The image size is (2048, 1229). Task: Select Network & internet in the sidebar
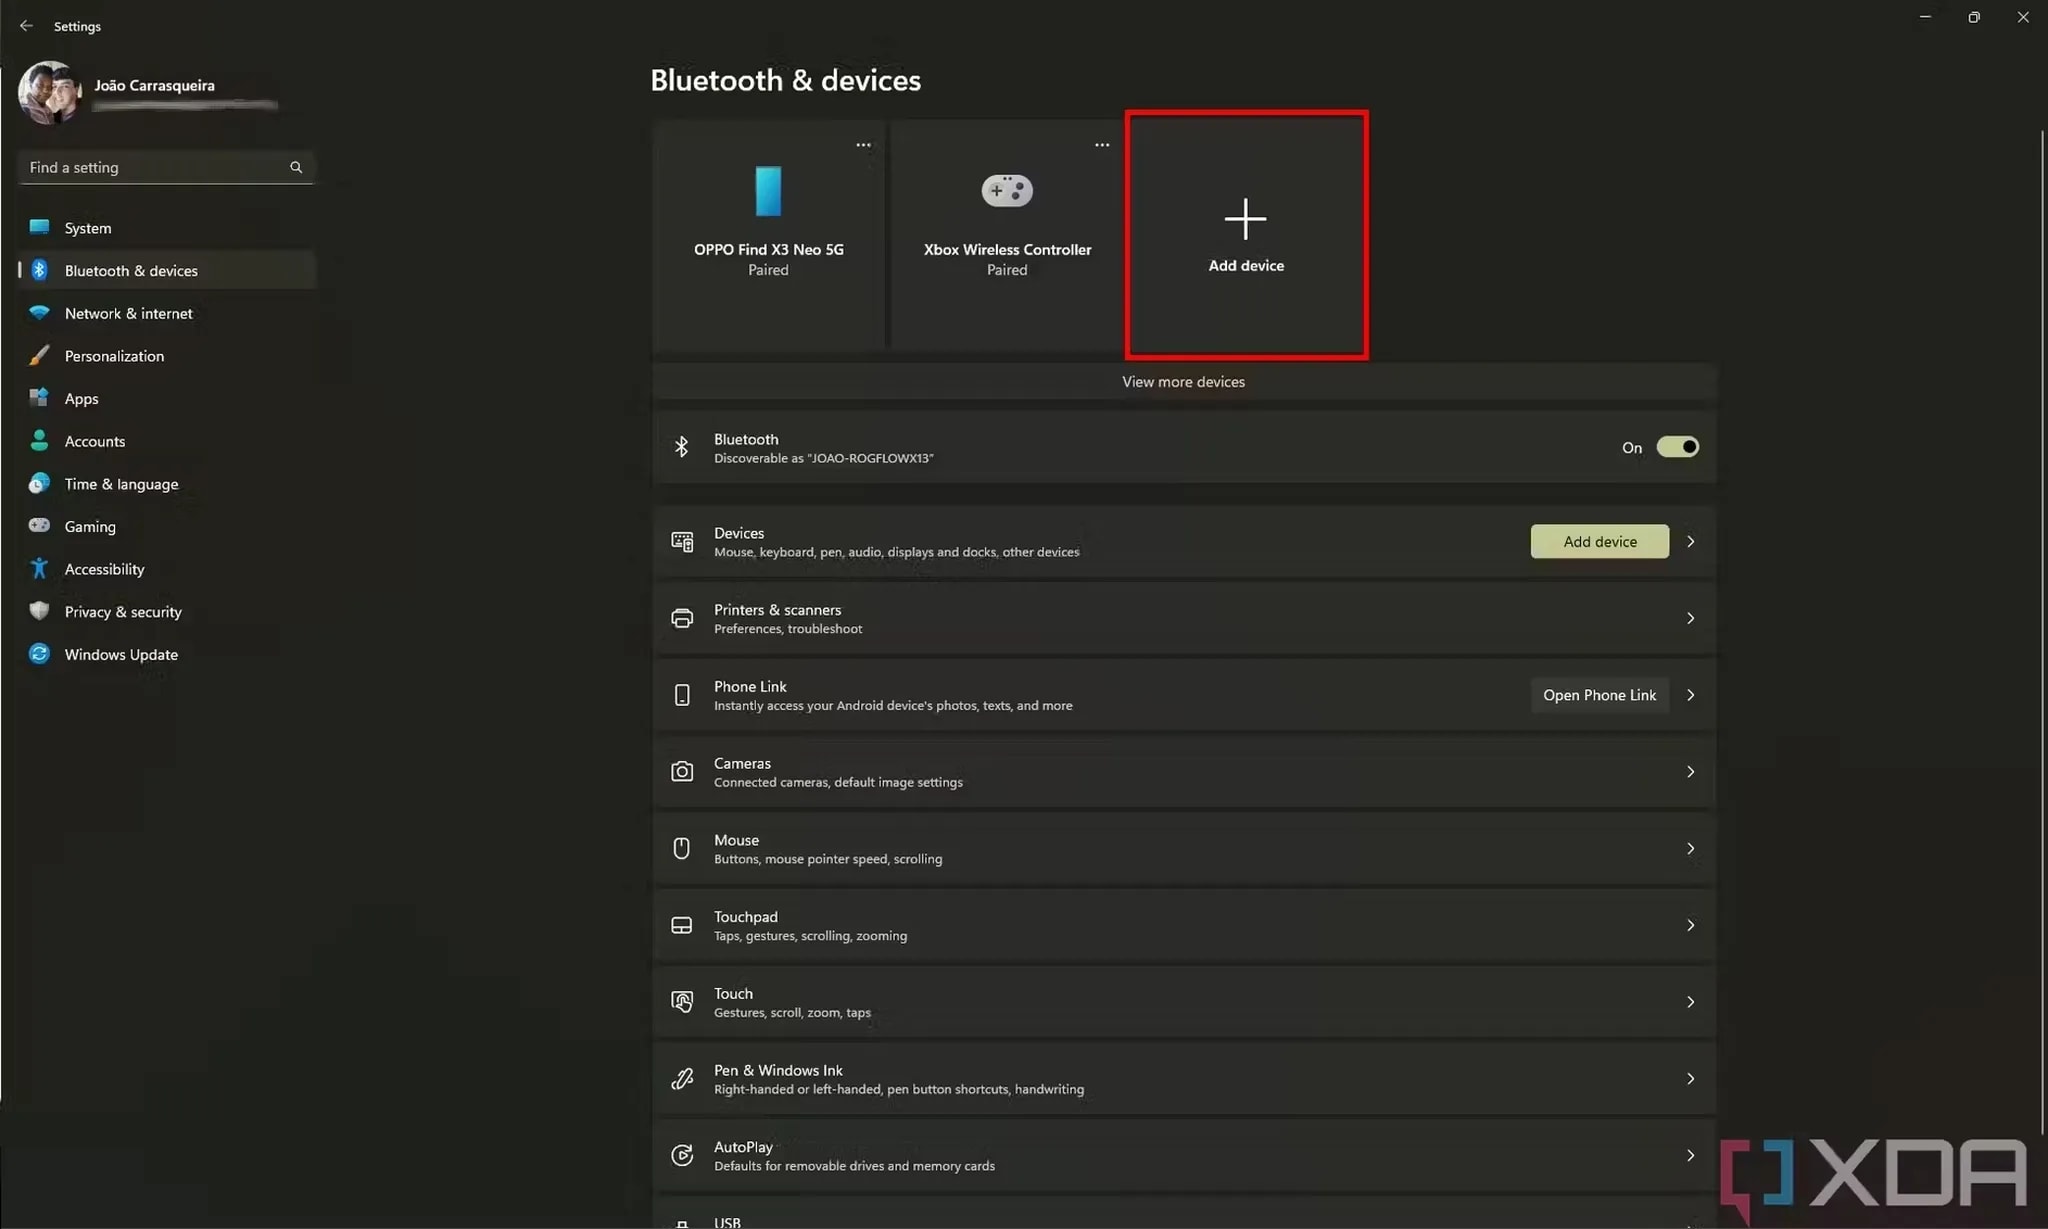(128, 313)
